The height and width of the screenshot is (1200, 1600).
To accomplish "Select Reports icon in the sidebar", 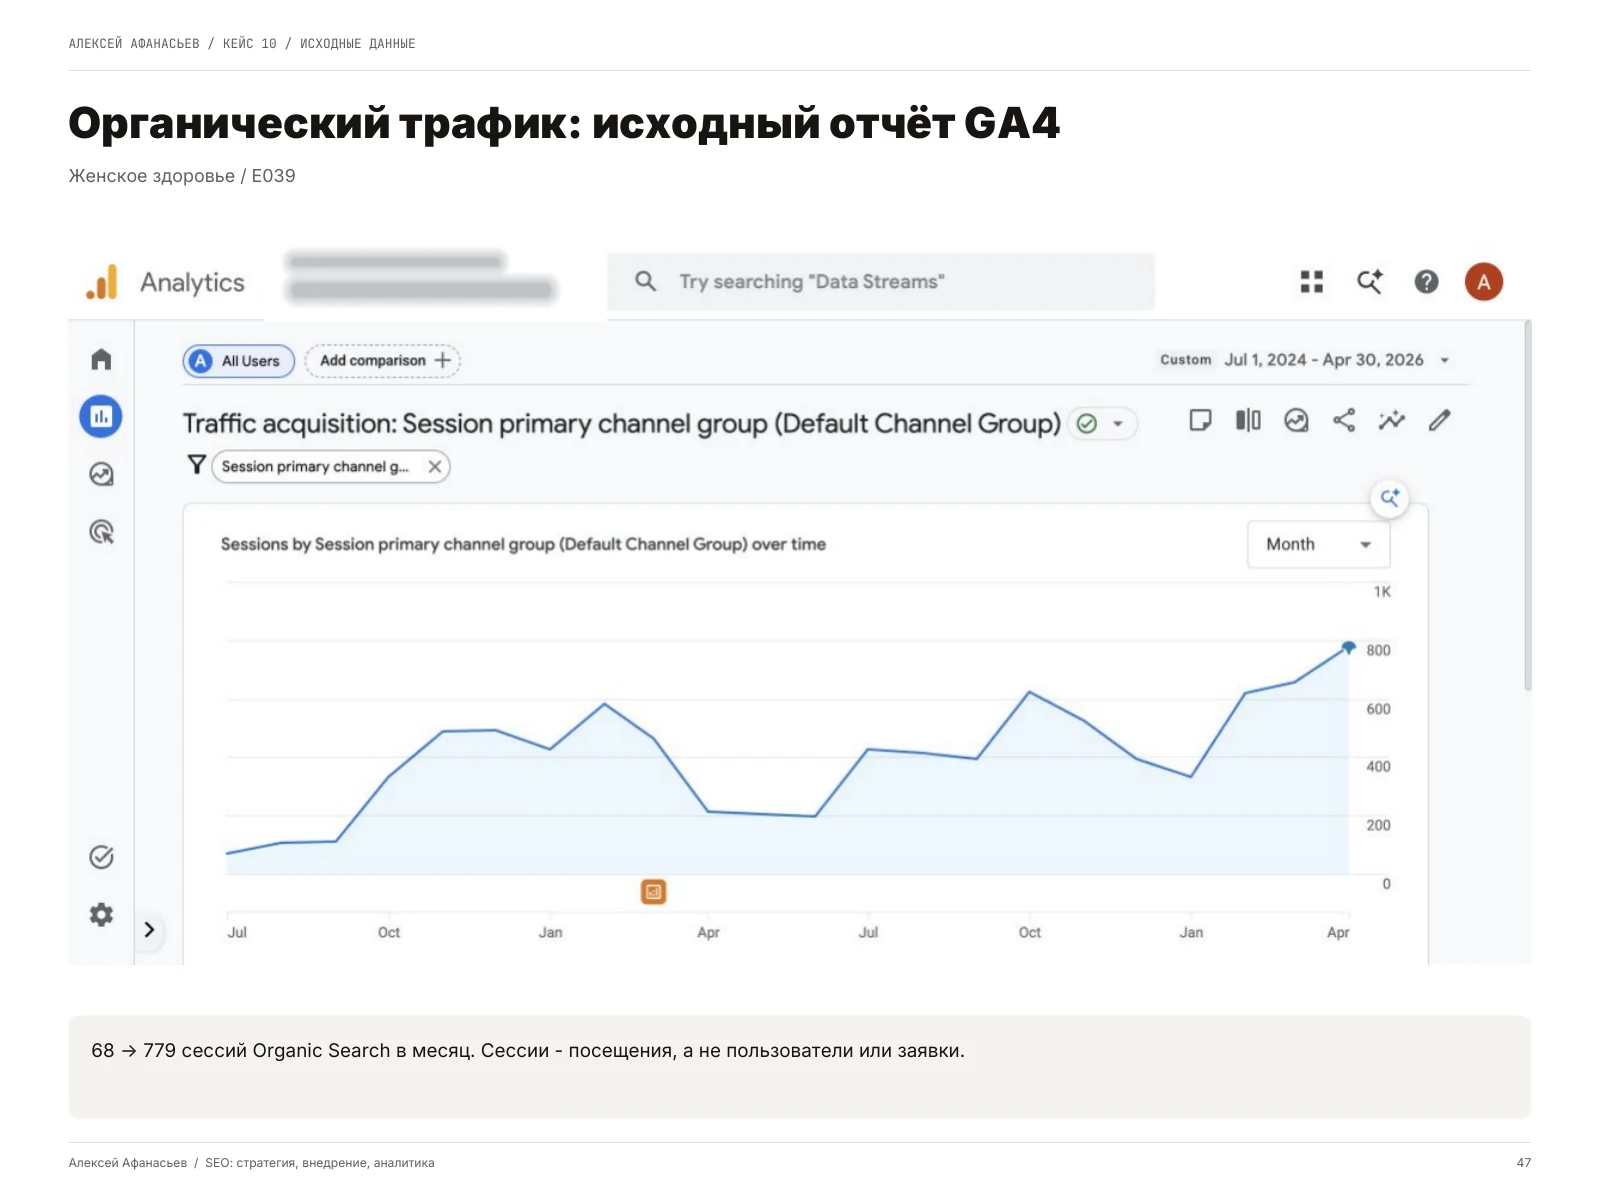I will (101, 416).
